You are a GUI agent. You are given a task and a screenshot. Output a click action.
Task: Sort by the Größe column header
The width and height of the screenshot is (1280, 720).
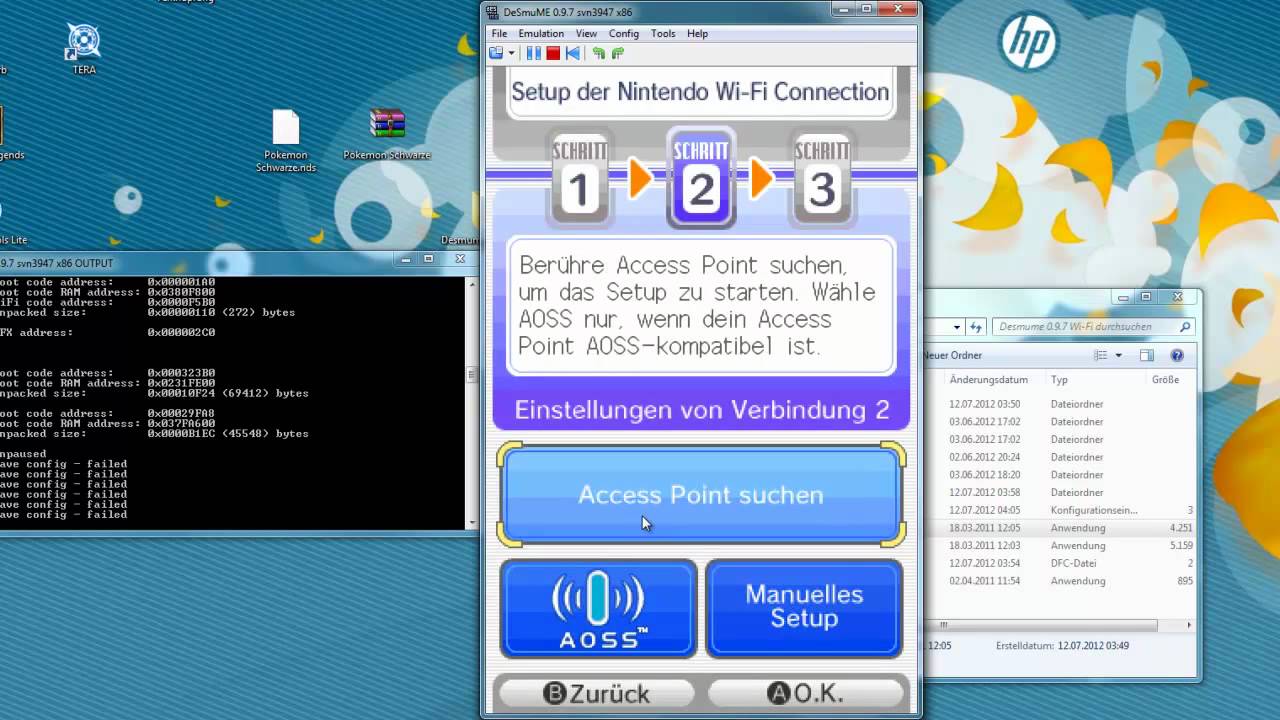pos(1165,380)
